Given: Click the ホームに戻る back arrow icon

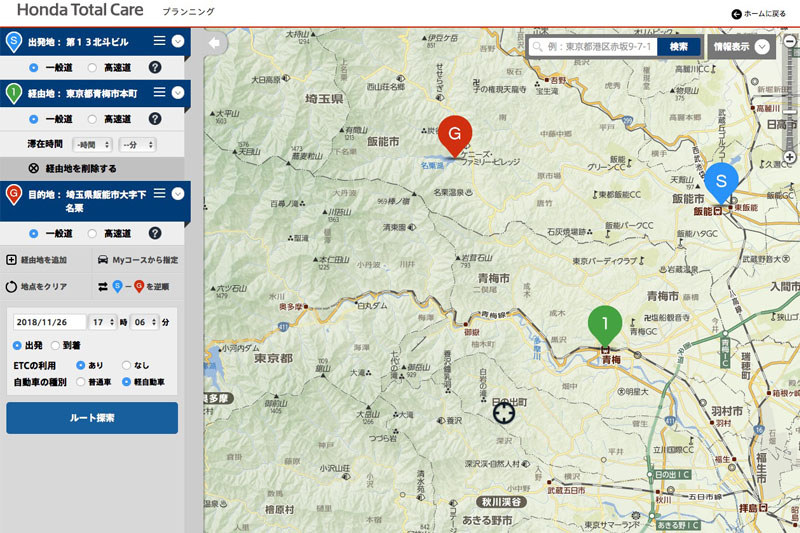Looking at the screenshot, I should click(x=736, y=14).
